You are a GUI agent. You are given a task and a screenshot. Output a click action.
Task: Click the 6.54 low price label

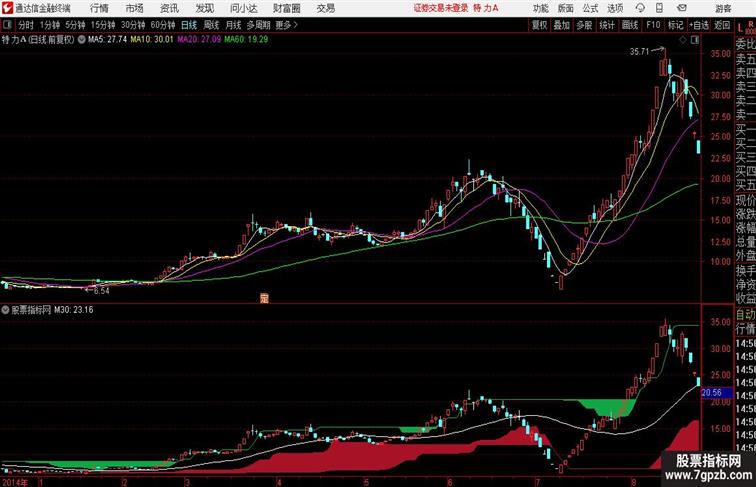click(101, 291)
